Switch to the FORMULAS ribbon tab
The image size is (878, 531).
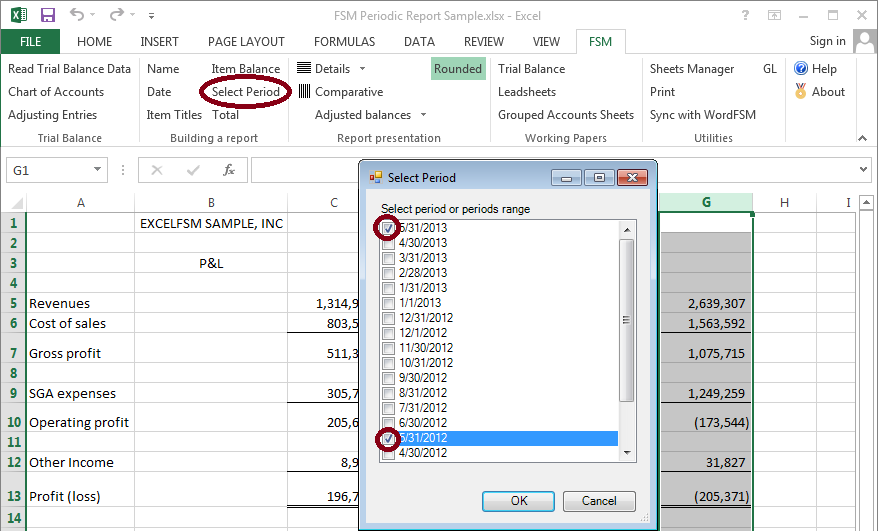click(344, 41)
